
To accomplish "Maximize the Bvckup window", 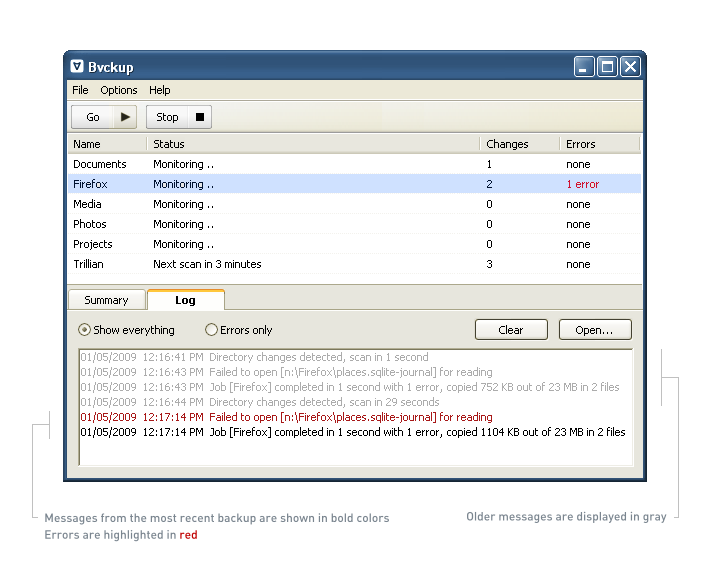I will click(x=607, y=67).
